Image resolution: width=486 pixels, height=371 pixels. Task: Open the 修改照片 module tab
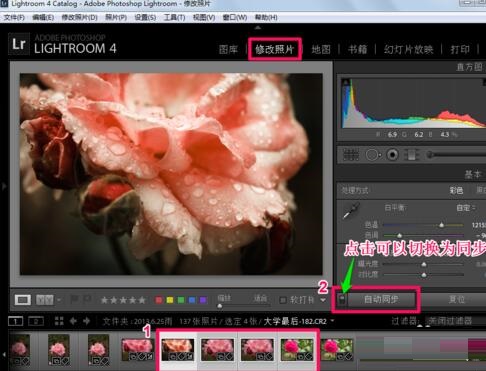click(x=275, y=49)
